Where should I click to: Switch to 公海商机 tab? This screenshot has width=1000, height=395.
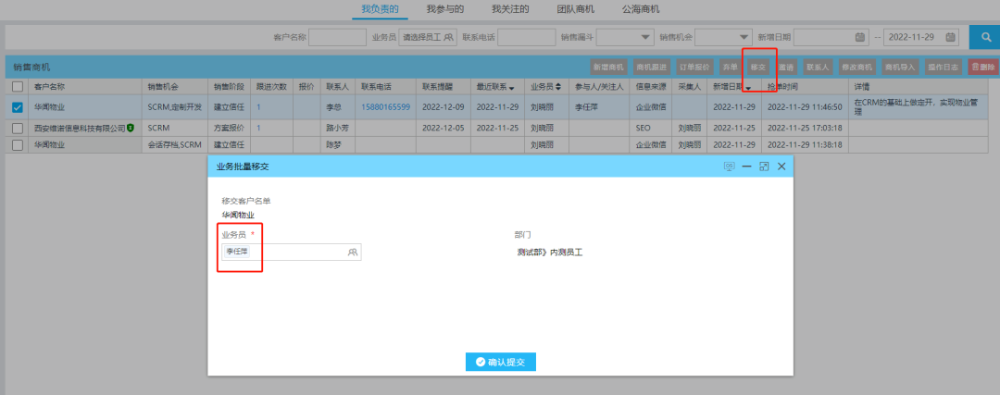(640, 9)
